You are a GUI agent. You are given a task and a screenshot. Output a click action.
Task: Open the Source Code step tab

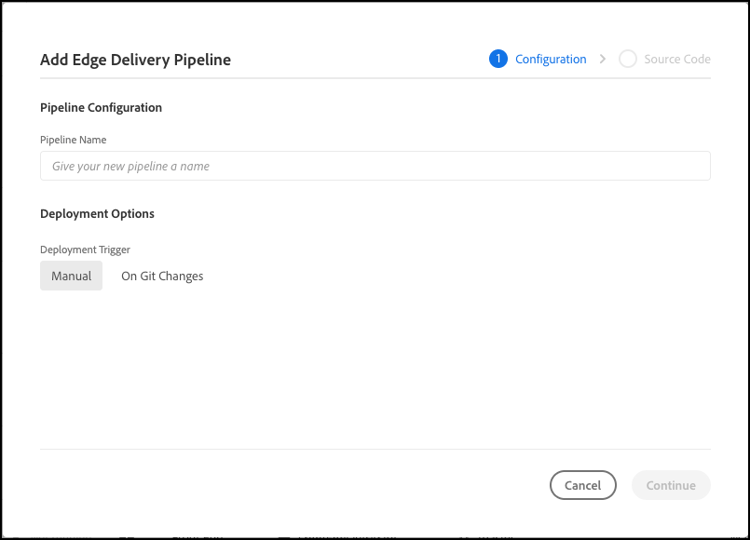677,59
